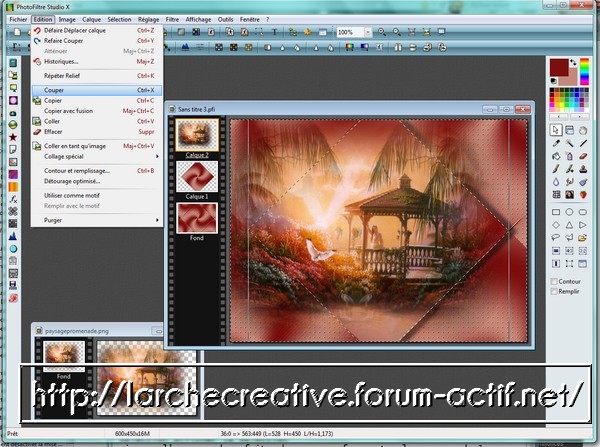This screenshot has width=600, height=447.
Task: Click the rainbow color spectrum strip
Action: pyautogui.click(x=584, y=72)
